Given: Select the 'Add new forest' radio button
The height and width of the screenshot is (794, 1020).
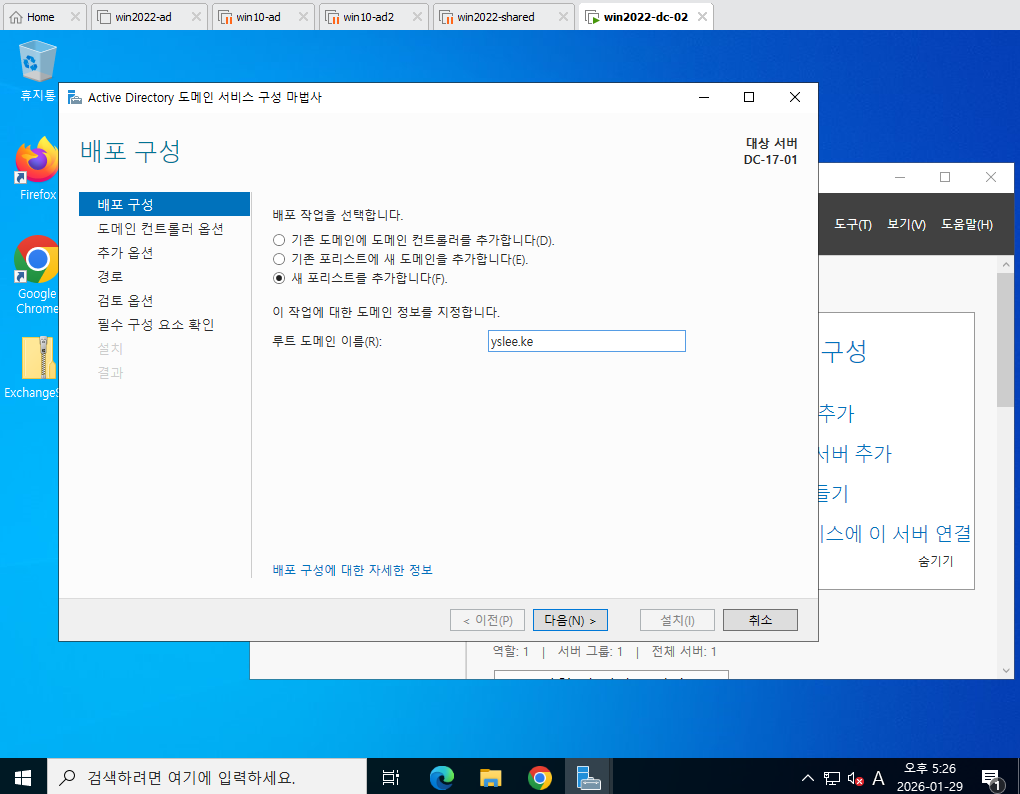Looking at the screenshot, I should [x=279, y=278].
